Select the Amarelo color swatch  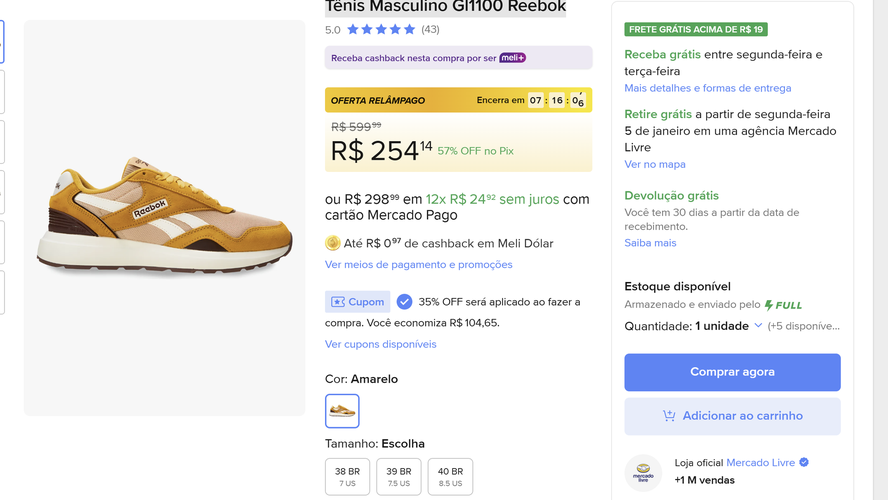pos(342,411)
